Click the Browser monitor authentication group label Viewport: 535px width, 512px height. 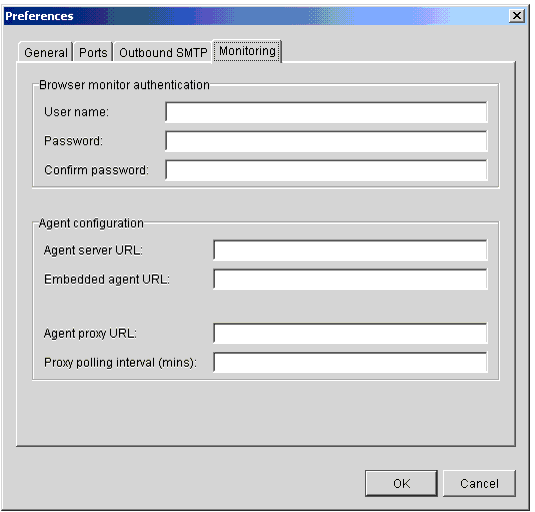[124, 85]
